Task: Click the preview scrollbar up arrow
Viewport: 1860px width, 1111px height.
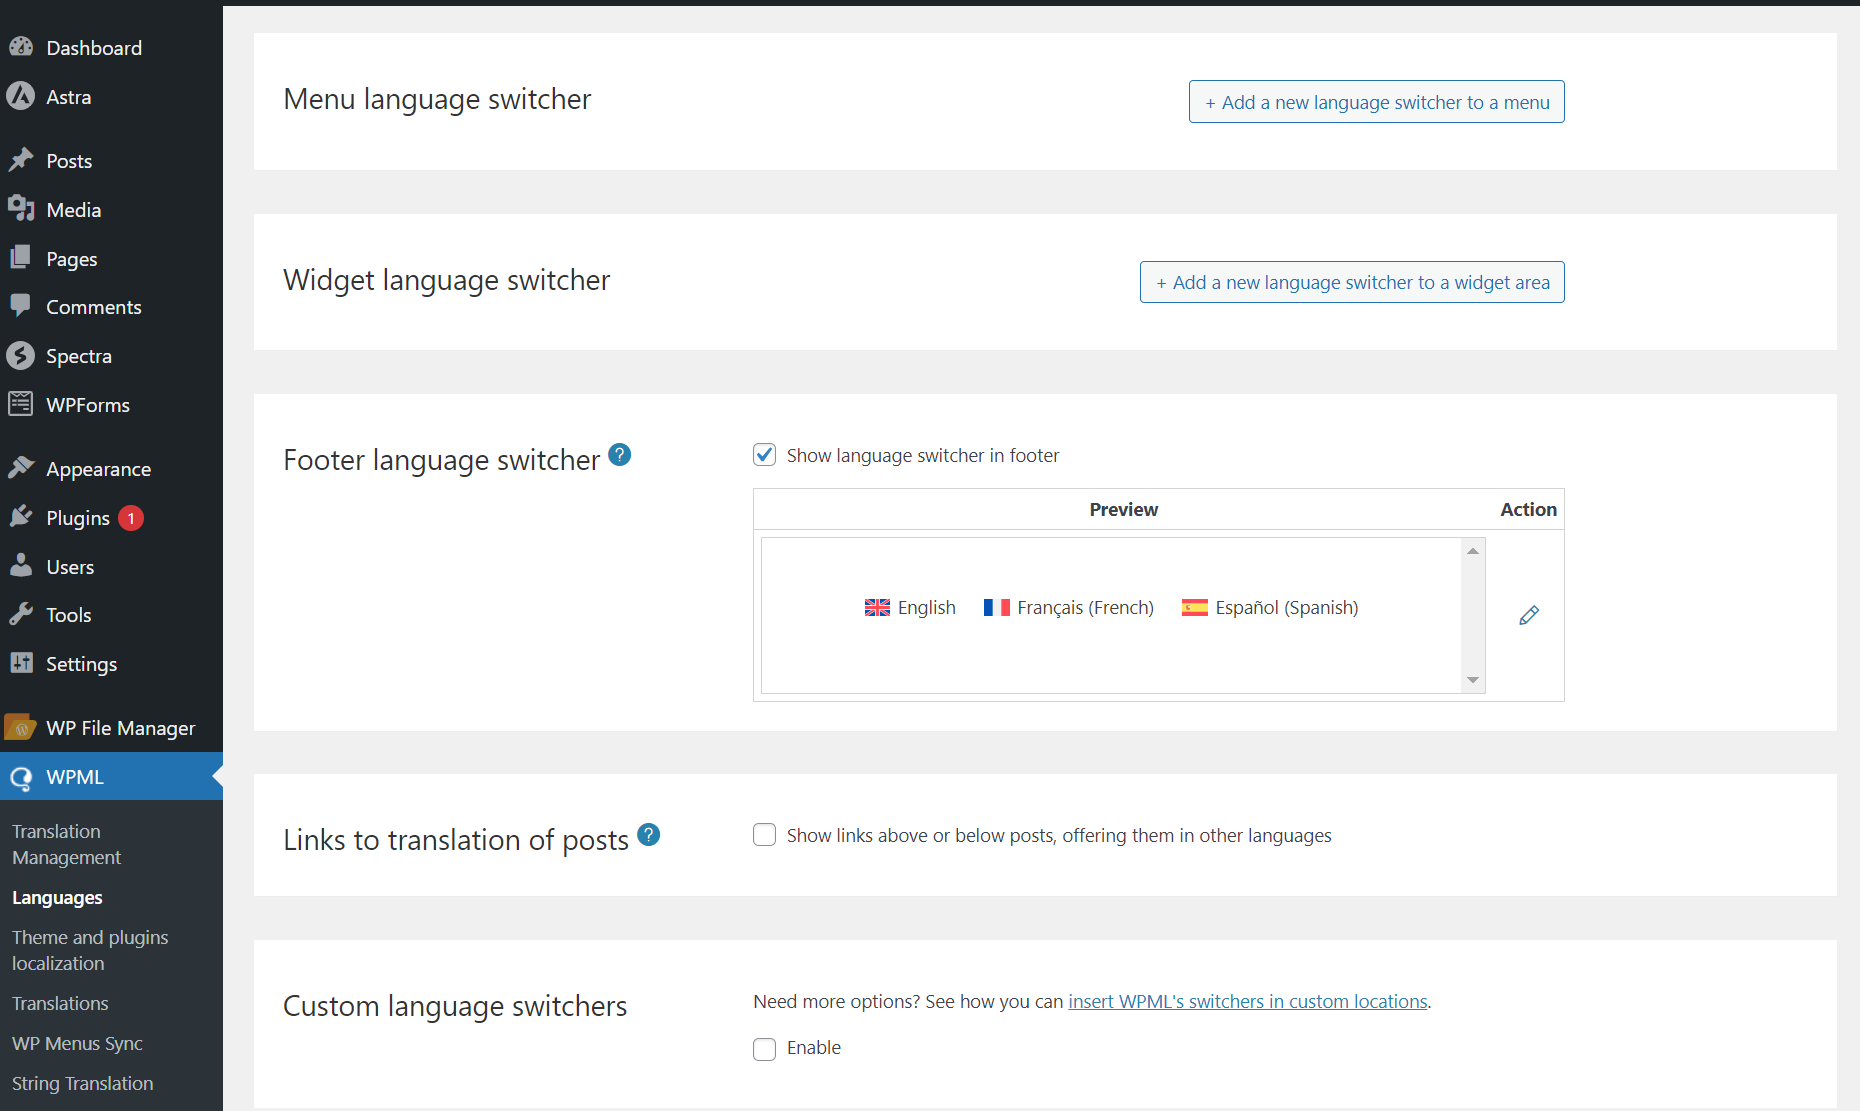Action: coord(1472,551)
